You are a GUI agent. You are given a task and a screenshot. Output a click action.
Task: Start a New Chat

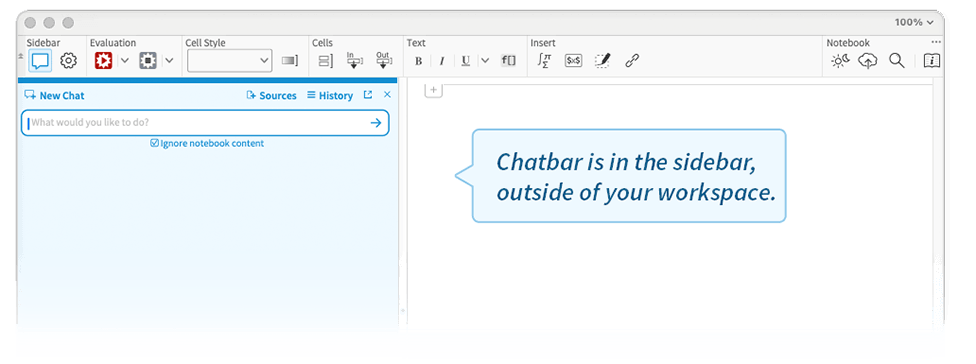point(54,95)
